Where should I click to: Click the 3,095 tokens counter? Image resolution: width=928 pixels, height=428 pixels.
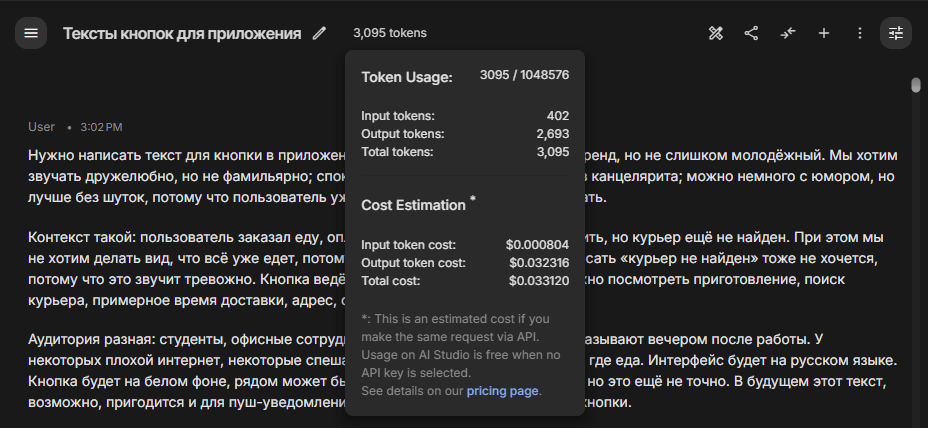point(390,33)
